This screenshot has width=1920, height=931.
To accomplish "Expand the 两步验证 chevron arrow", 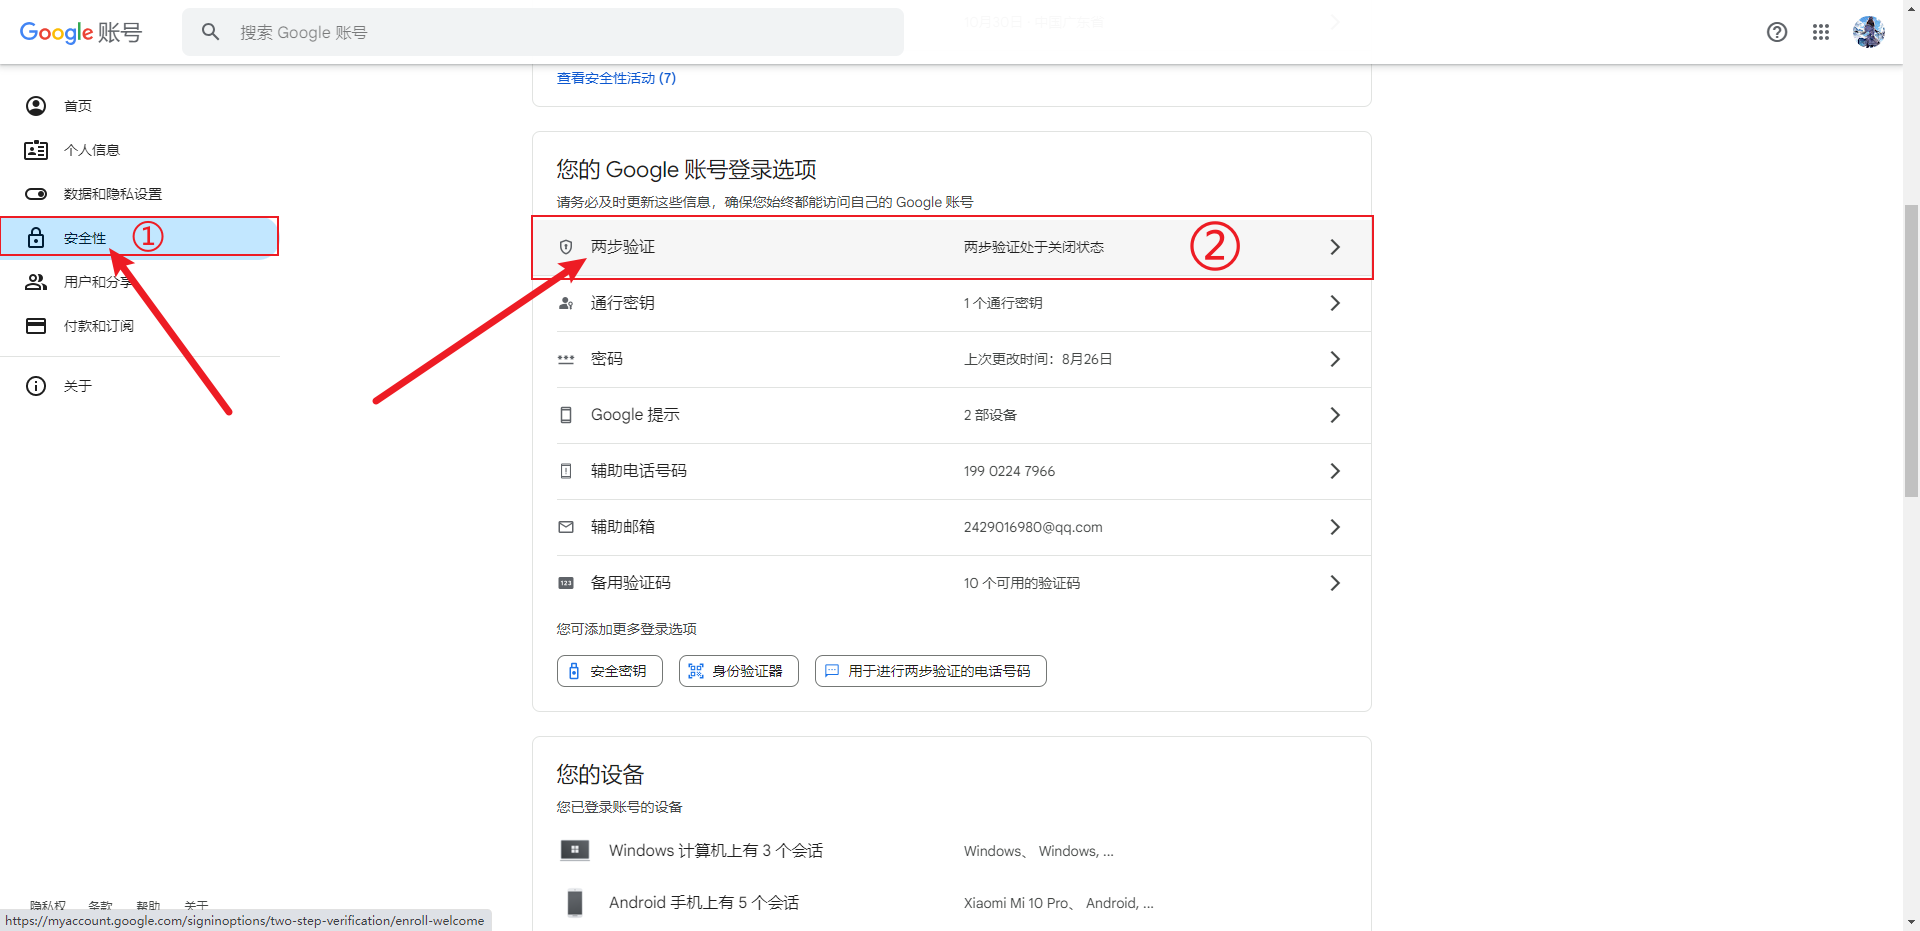I will (x=1335, y=247).
